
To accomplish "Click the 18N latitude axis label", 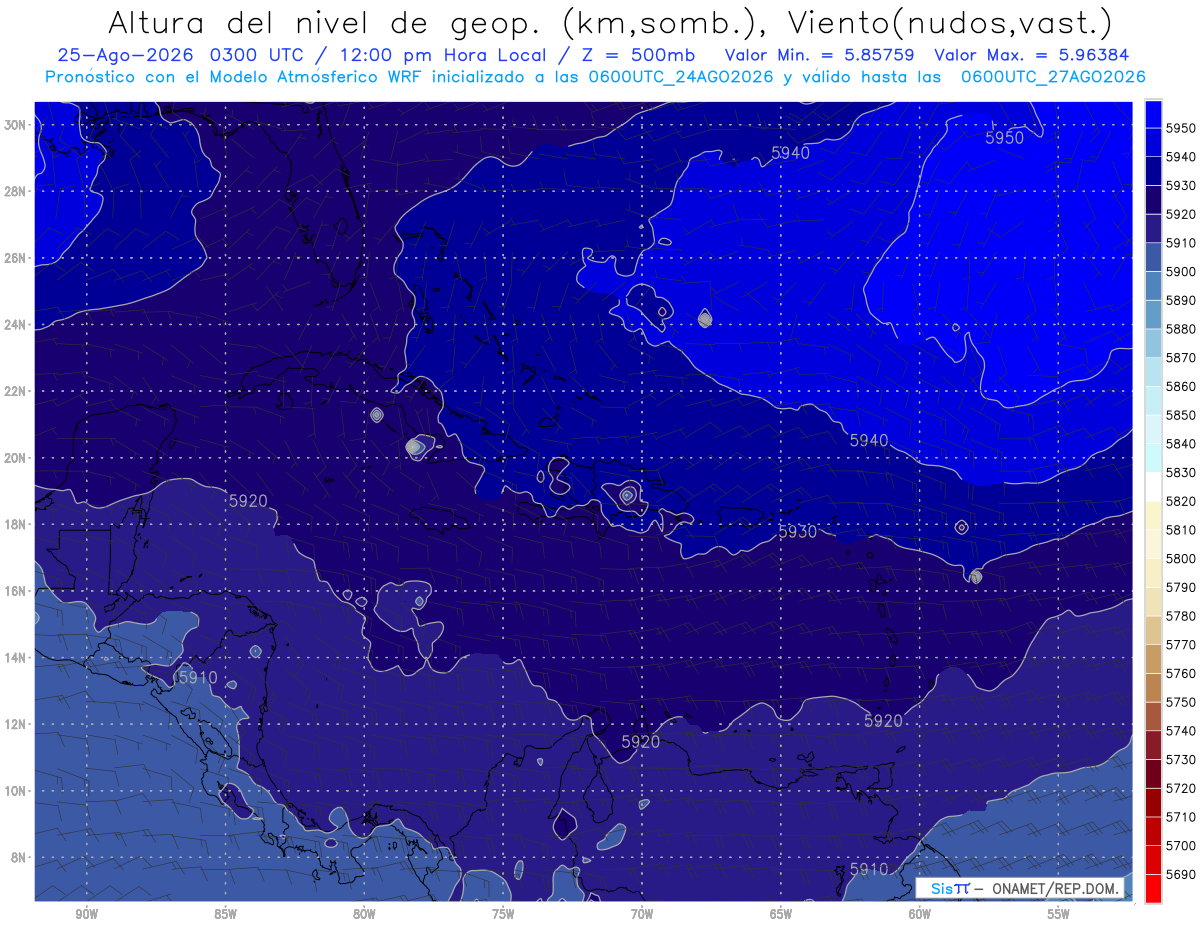I will [x=15, y=525].
